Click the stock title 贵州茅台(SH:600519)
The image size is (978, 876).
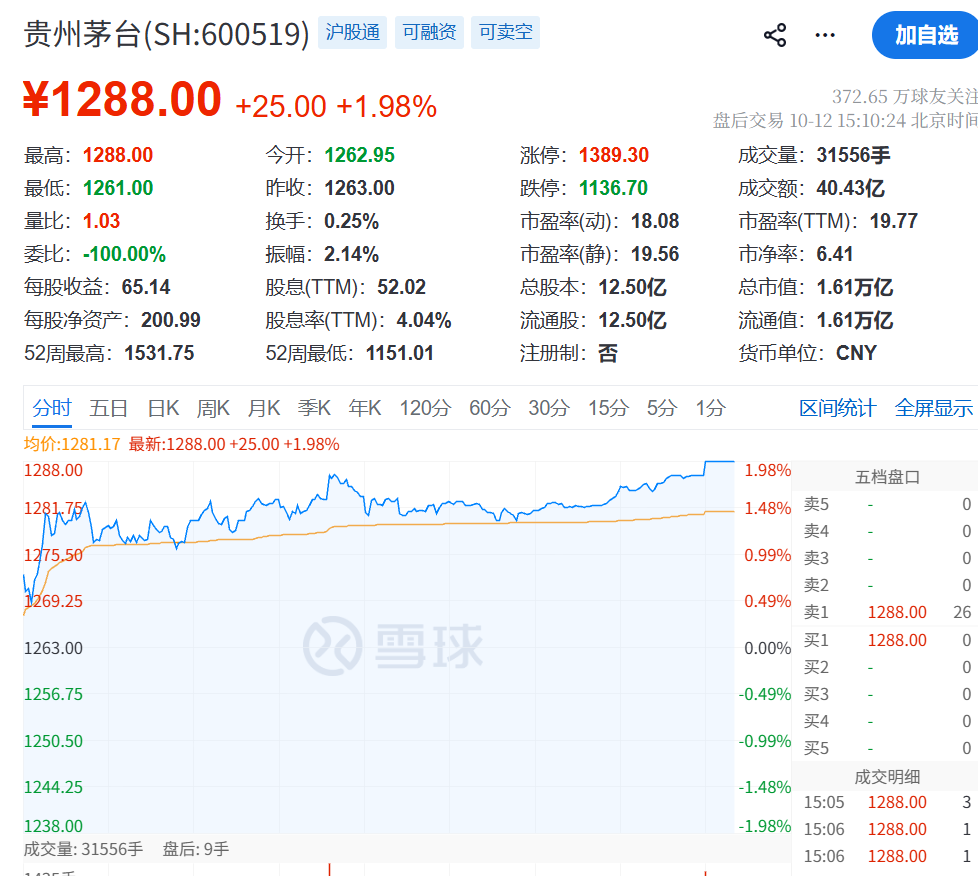click(x=167, y=34)
